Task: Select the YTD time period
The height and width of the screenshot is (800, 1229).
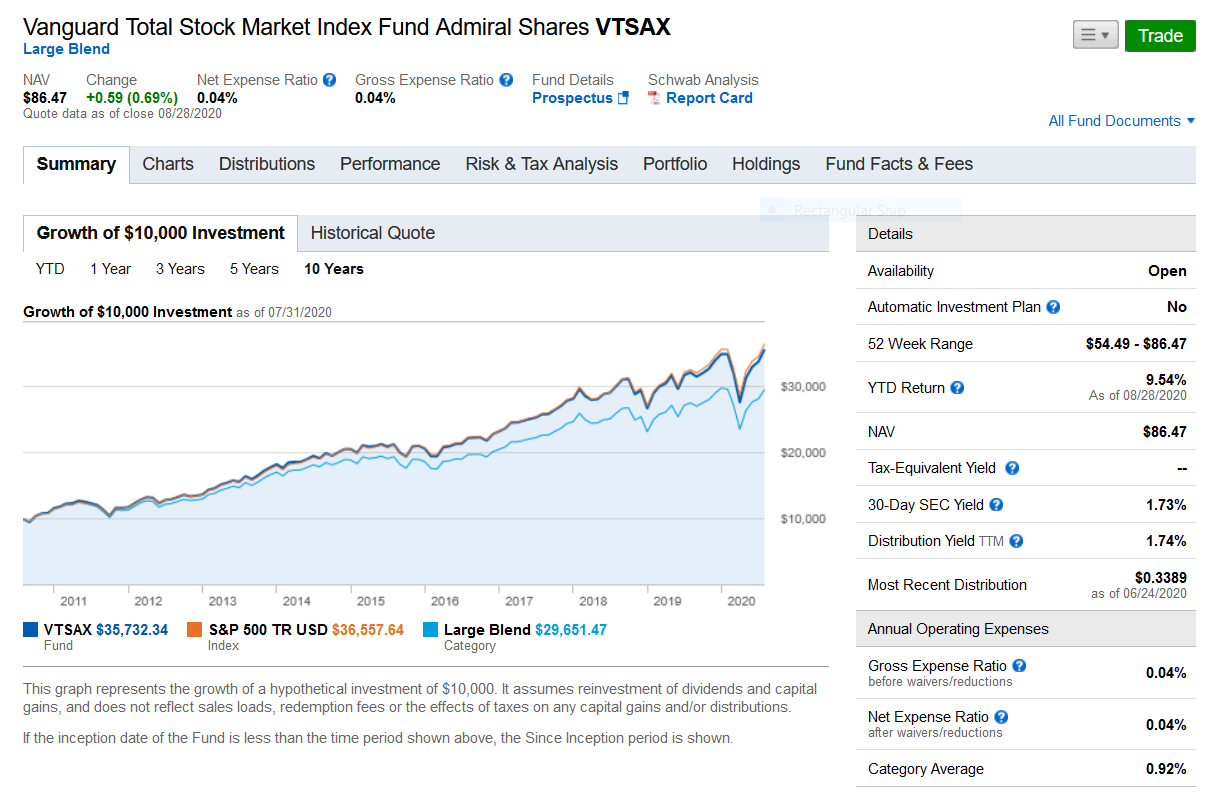Action: [x=50, y=269]
